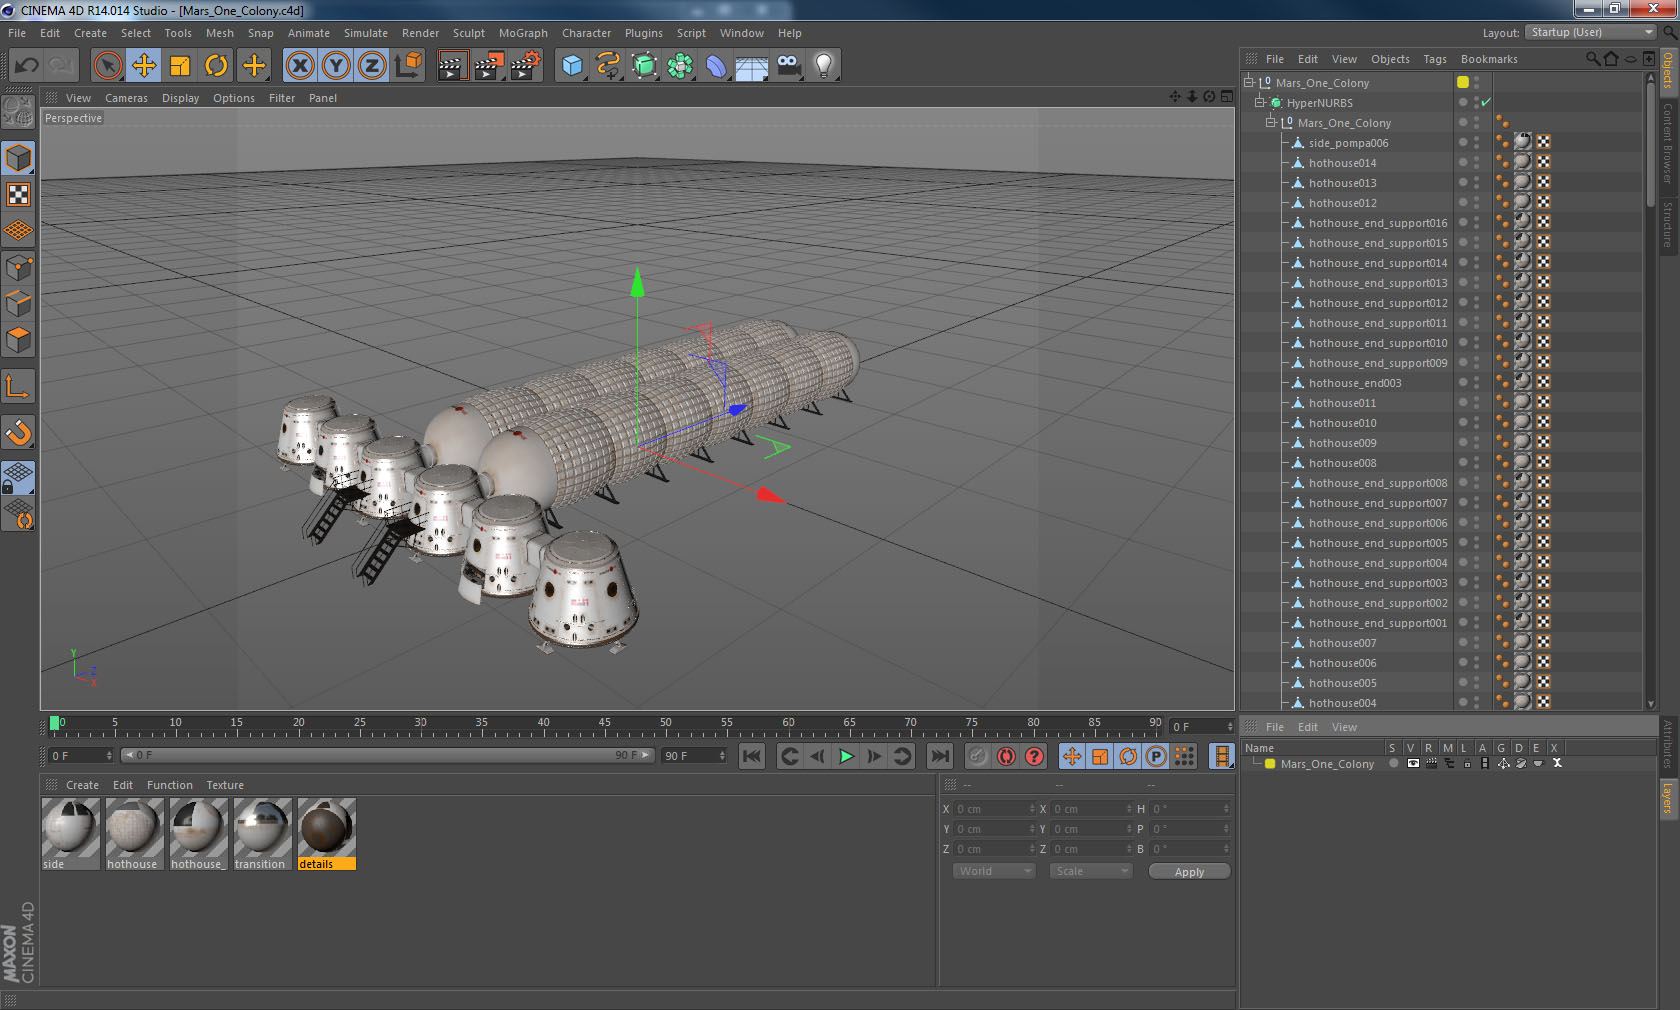The height and width of the screenshot is (1010, 1680).
Task: Select the hothouse013 object
Action: pyautogui.click(x=1342, y=183)
